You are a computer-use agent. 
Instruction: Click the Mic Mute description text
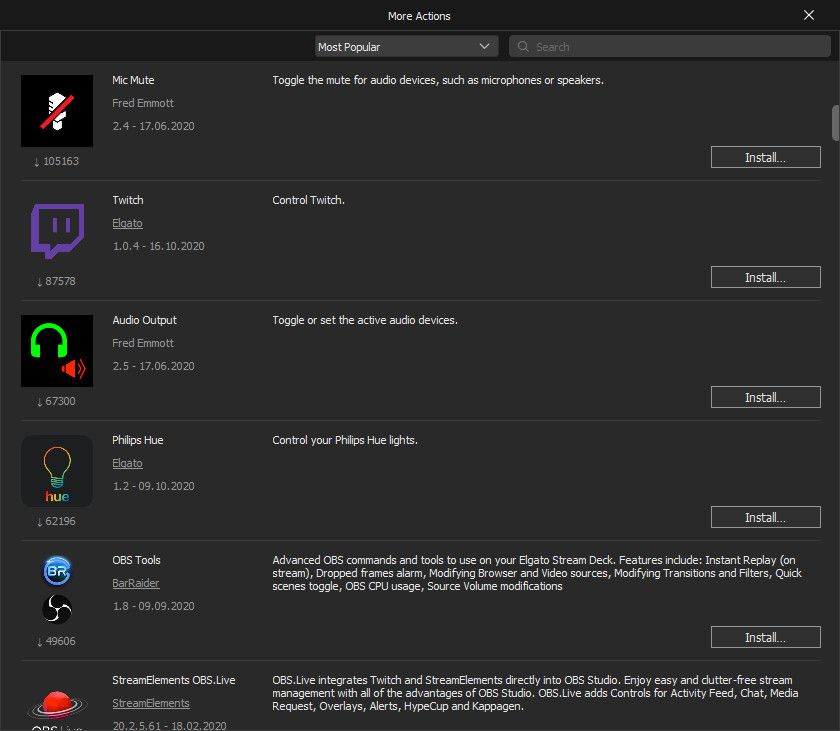click(438, 80)
